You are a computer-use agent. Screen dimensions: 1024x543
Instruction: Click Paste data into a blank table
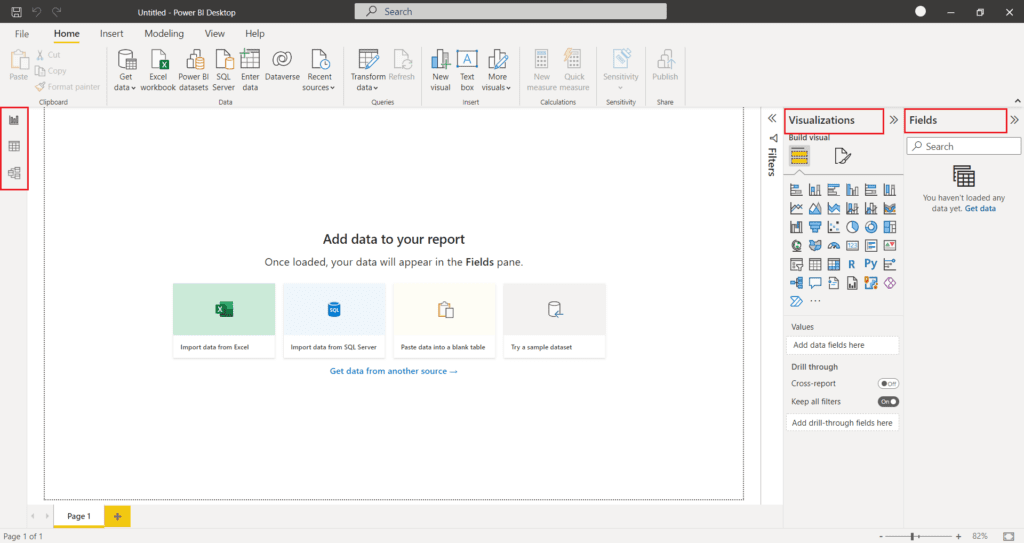click(444, 320)
